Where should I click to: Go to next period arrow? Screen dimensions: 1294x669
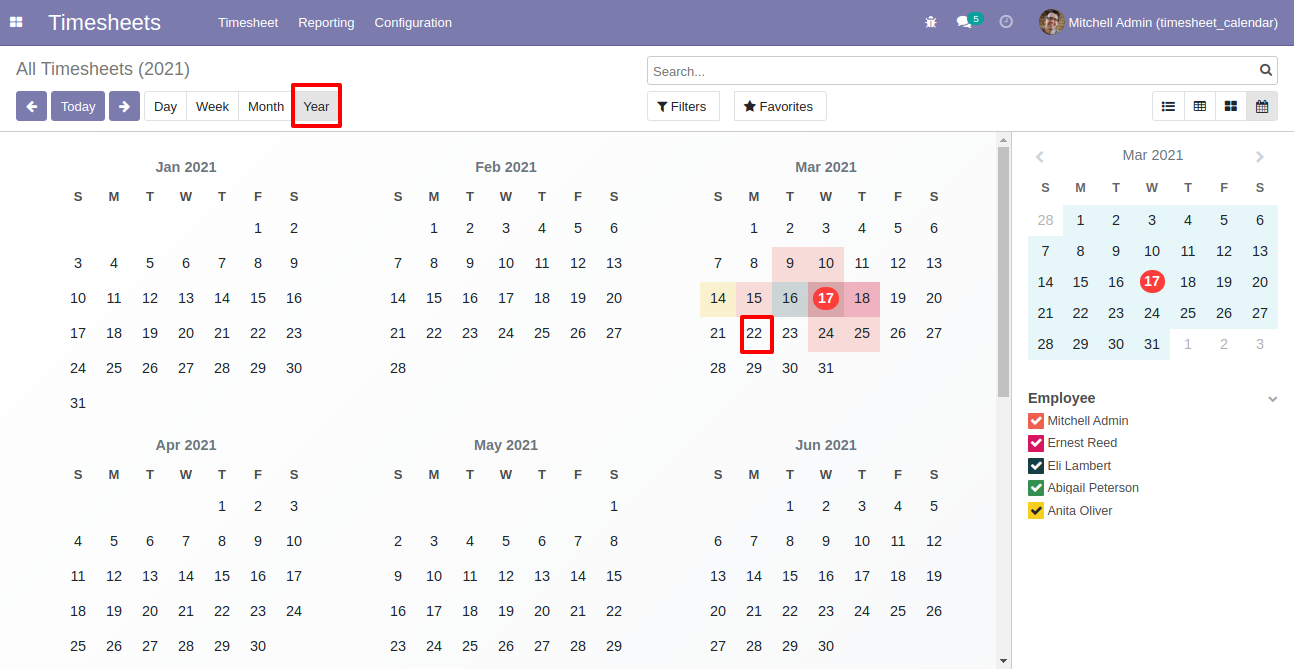[124, 106]
